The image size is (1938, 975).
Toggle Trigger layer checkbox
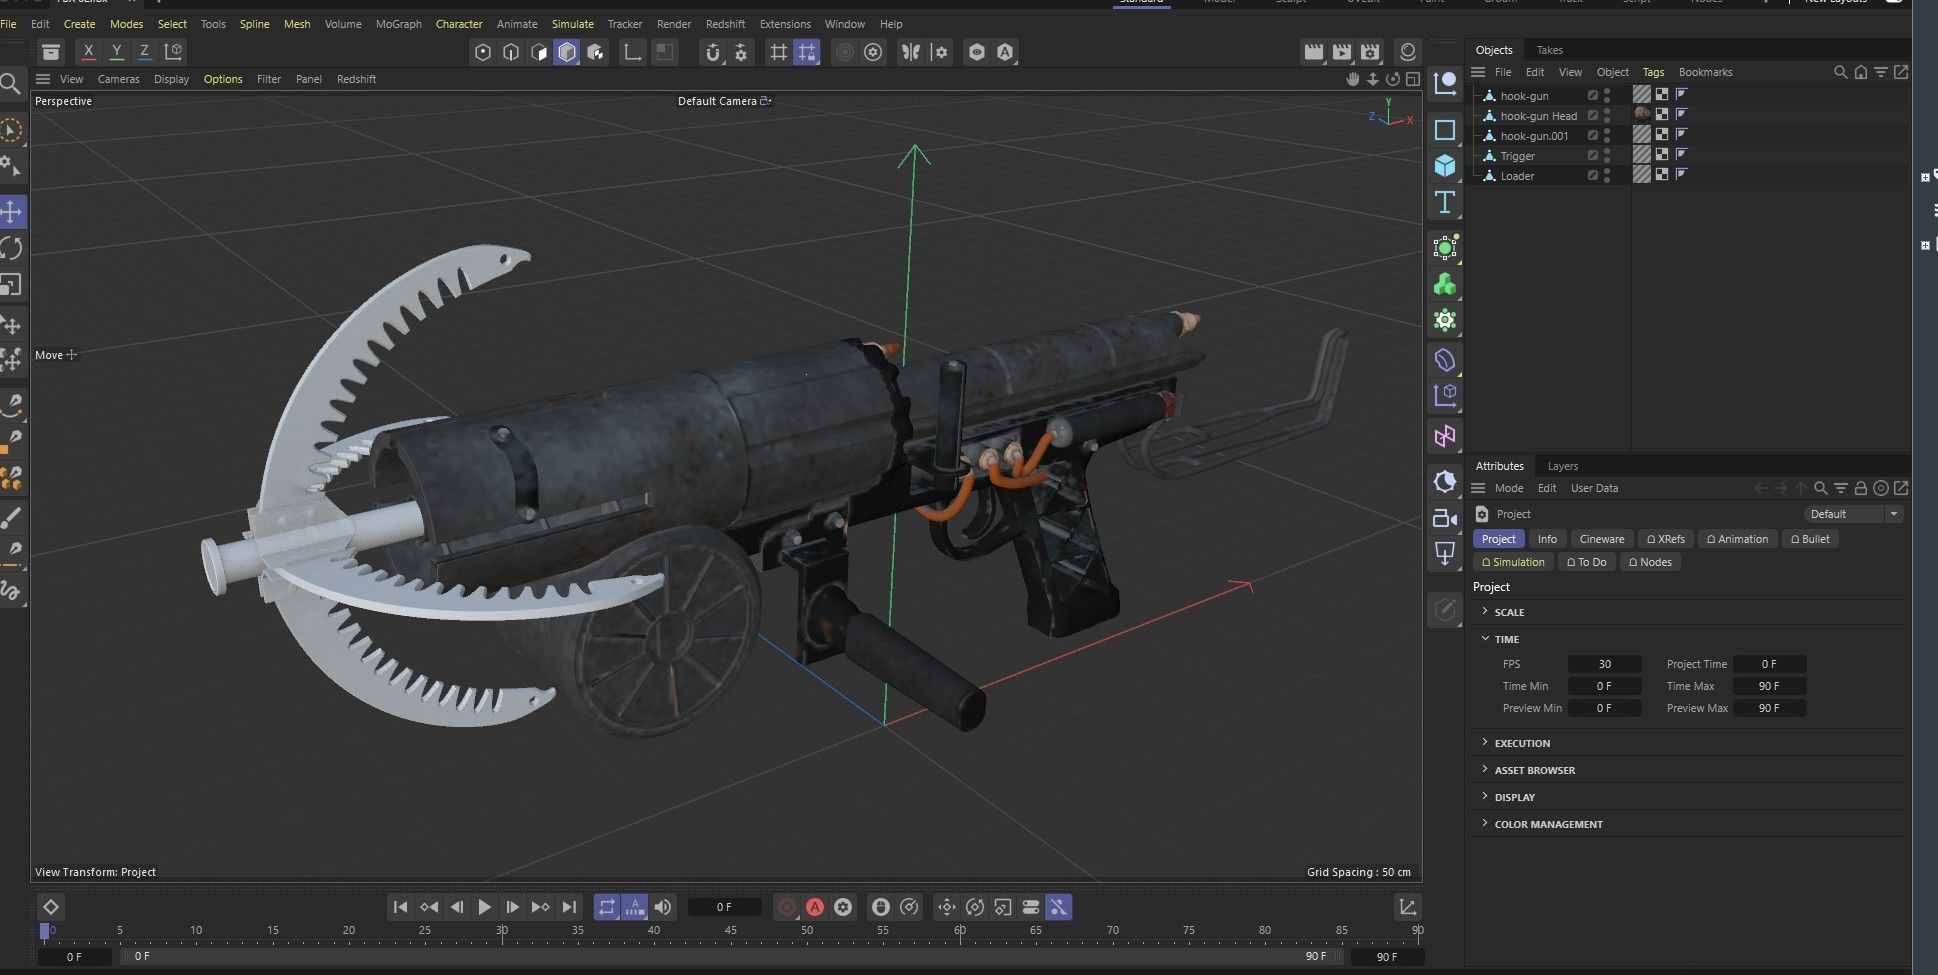1593,156
